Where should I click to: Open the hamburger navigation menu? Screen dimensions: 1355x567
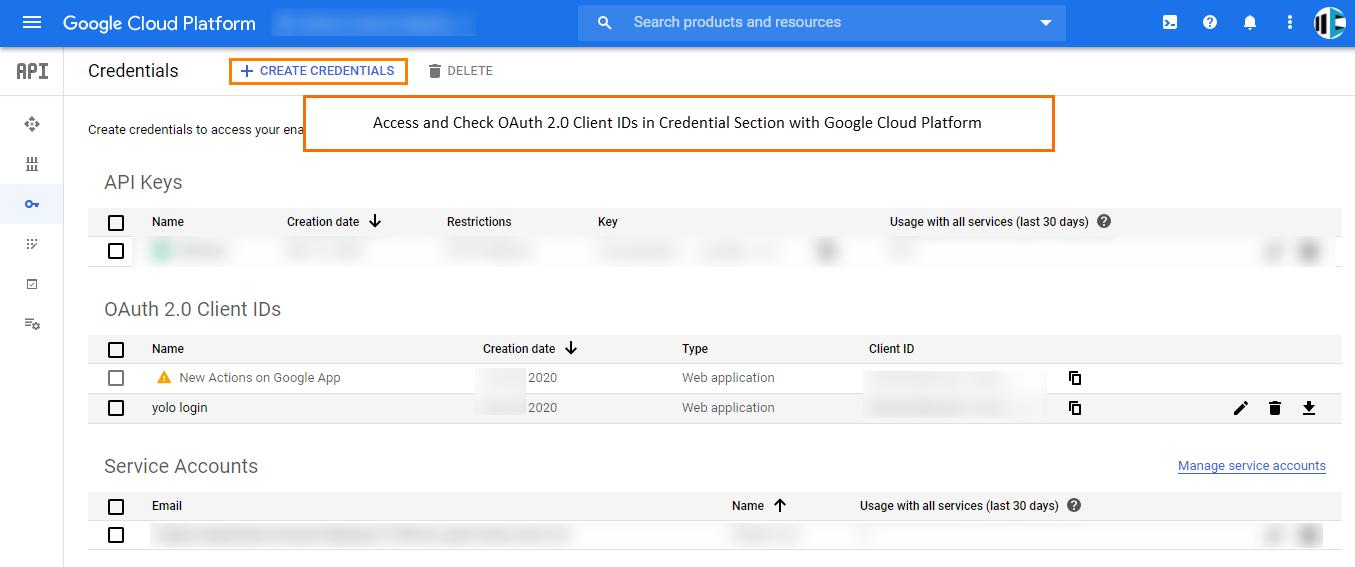click(x=32, y=22)
